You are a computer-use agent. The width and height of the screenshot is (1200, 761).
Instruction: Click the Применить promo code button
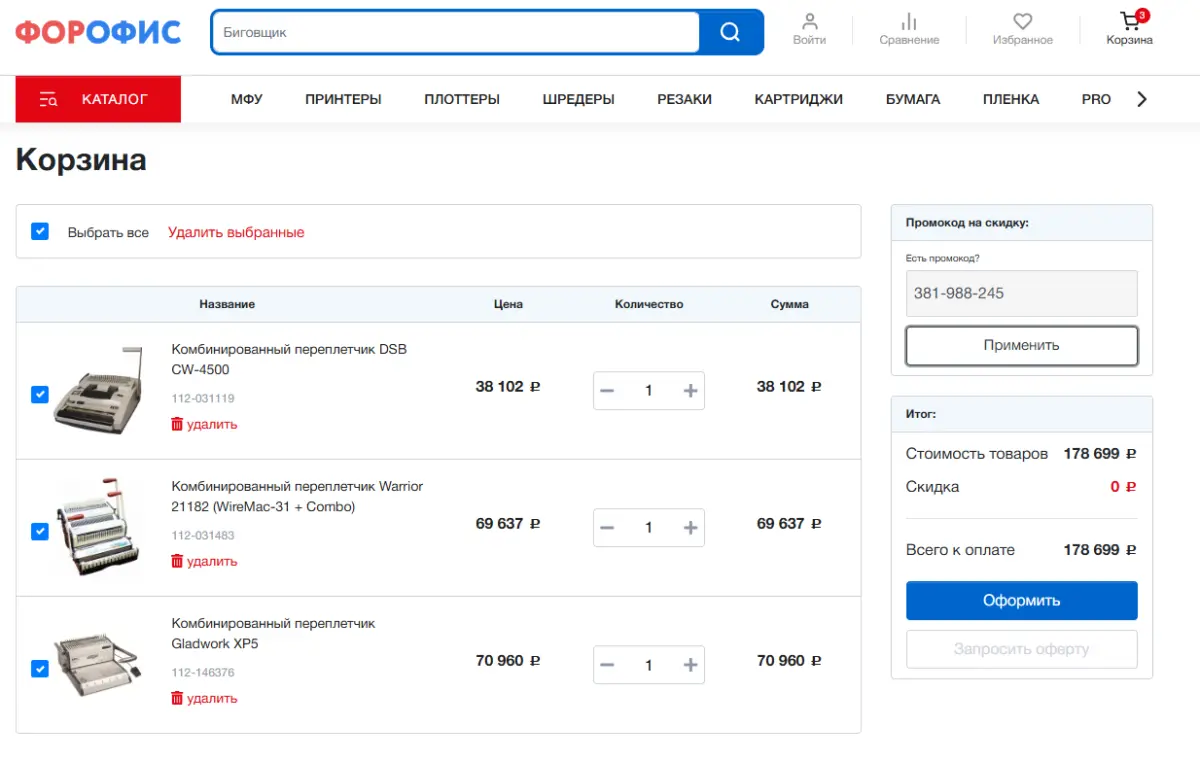[1021, 345]
